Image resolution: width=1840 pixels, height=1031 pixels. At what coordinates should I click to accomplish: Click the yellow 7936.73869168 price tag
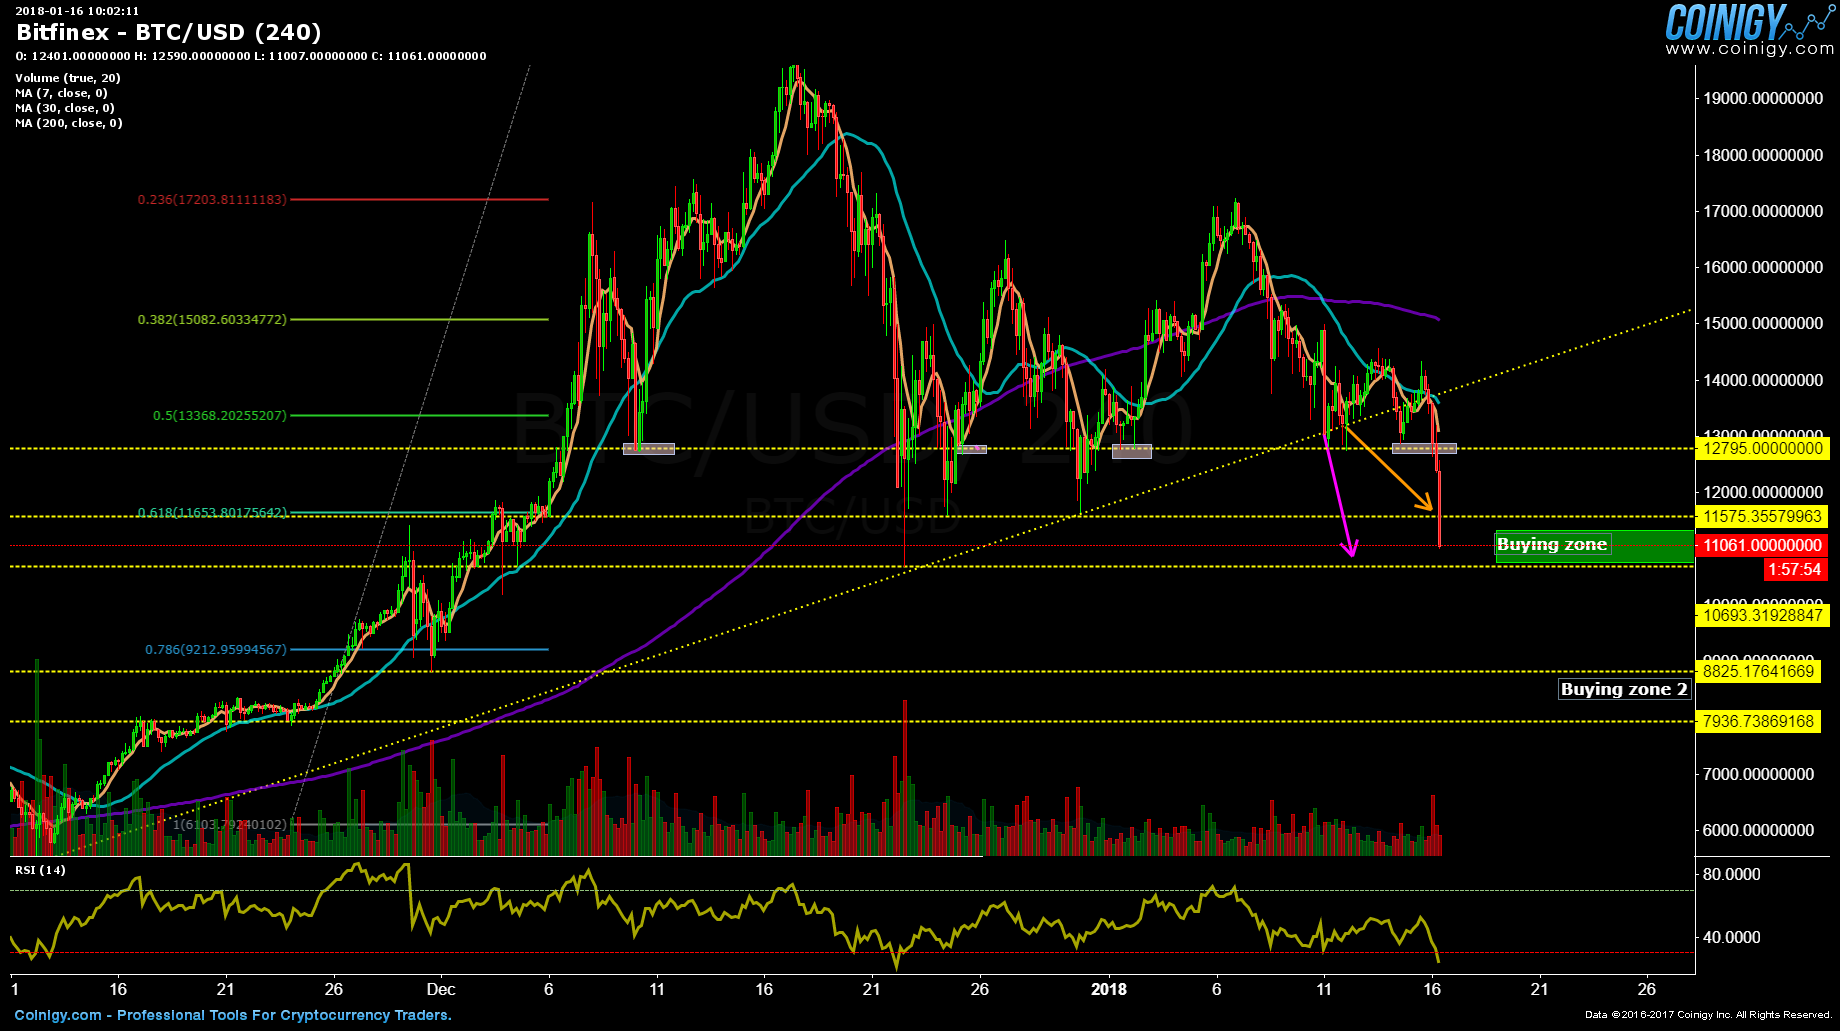tap(1759, 722)
